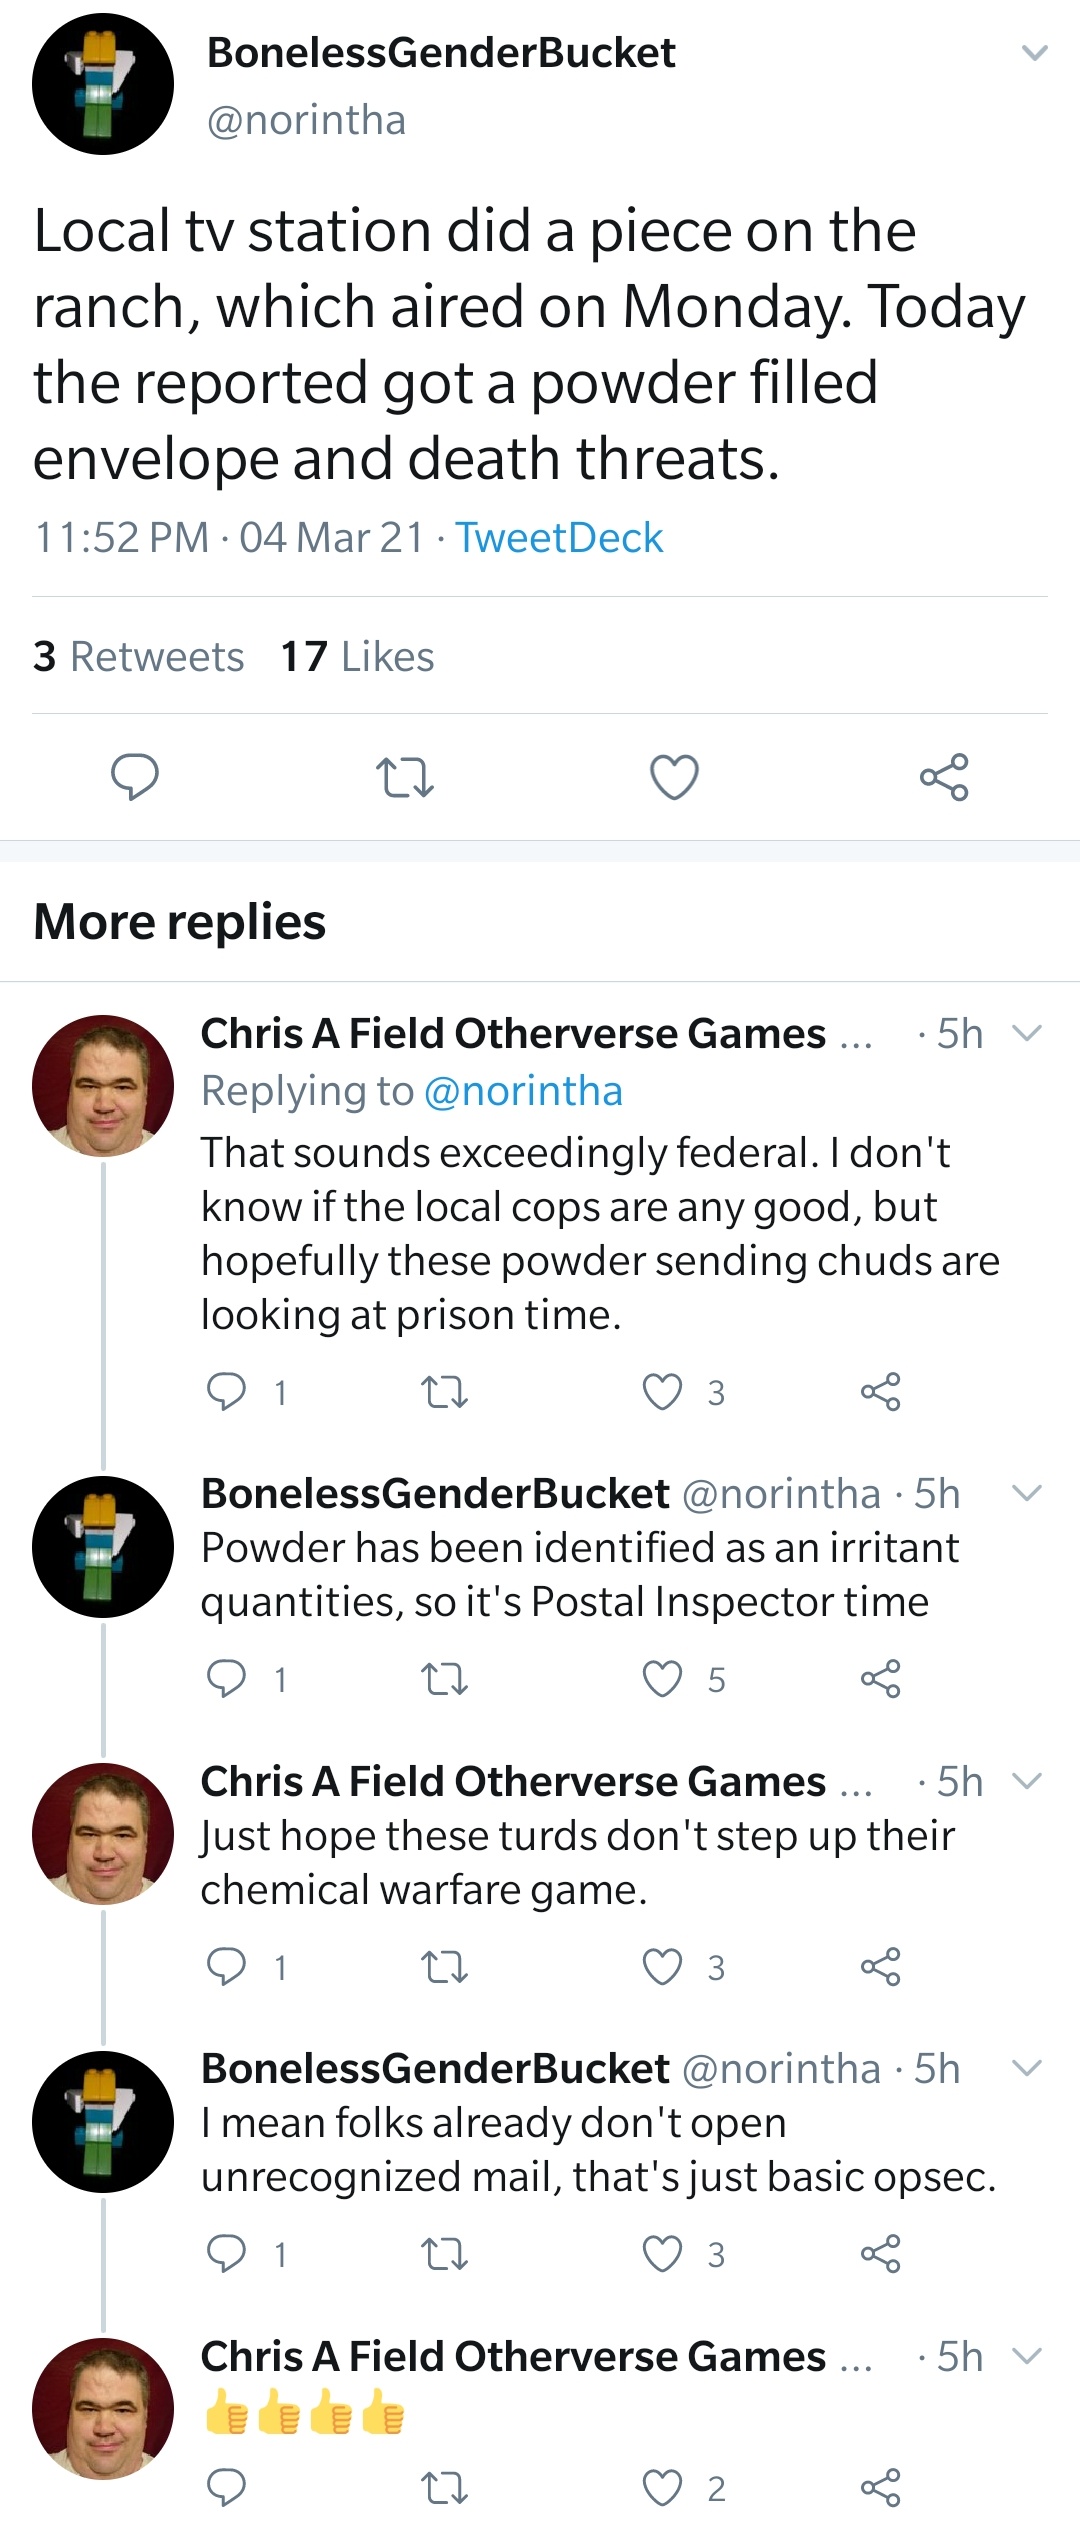This screenshot has width=1080, height=2534.
Task: Reply to the 'basic opsec' tweet
Action: (226, 2254)
